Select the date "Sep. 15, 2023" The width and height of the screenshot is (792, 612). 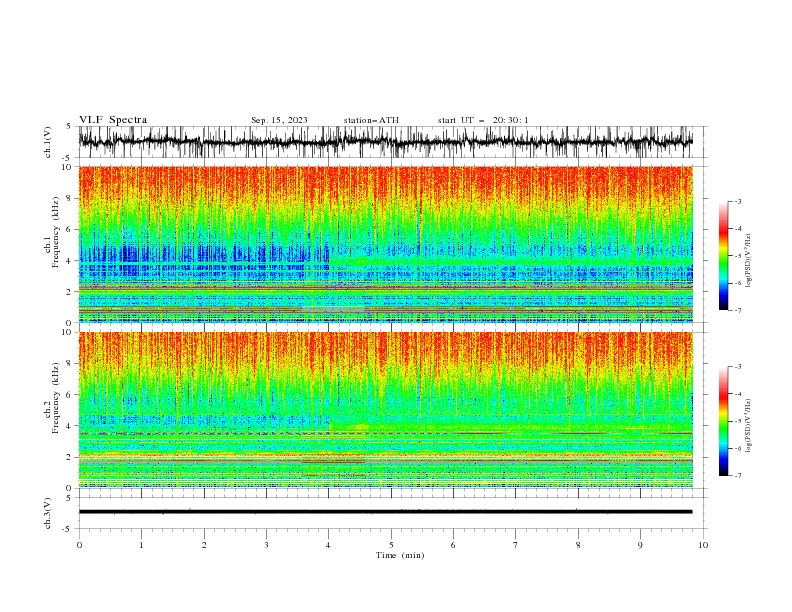point(279,120)
